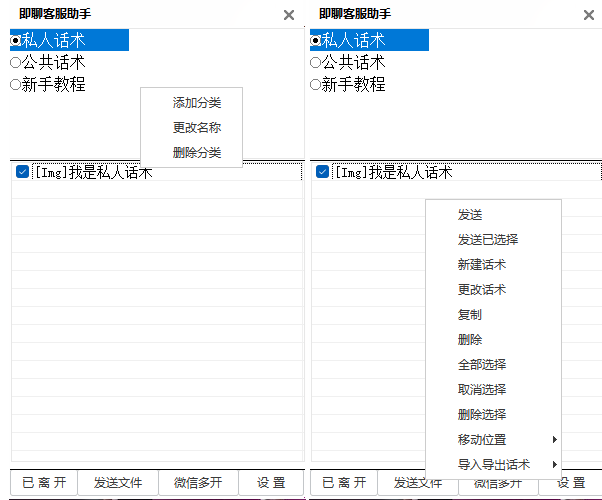
Task: Expand the 移动位置 submenu arrow
Action: (x=554, y=440)
